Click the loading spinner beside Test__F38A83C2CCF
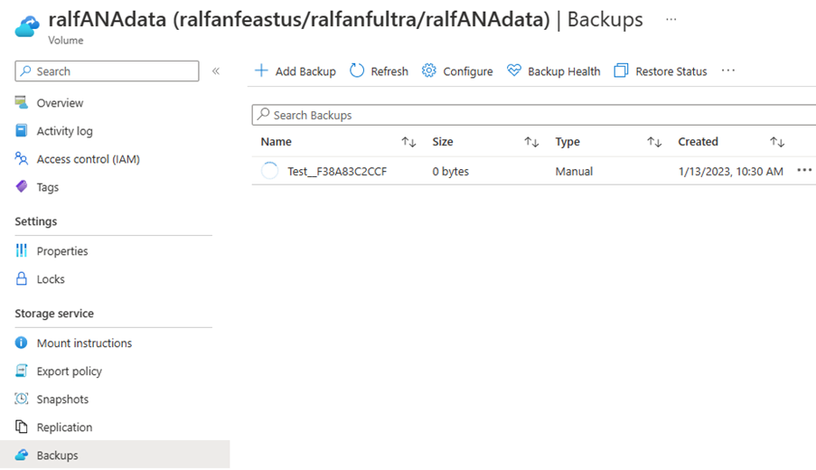The height and width of the screenshot is (470, 816). point(270,171)
